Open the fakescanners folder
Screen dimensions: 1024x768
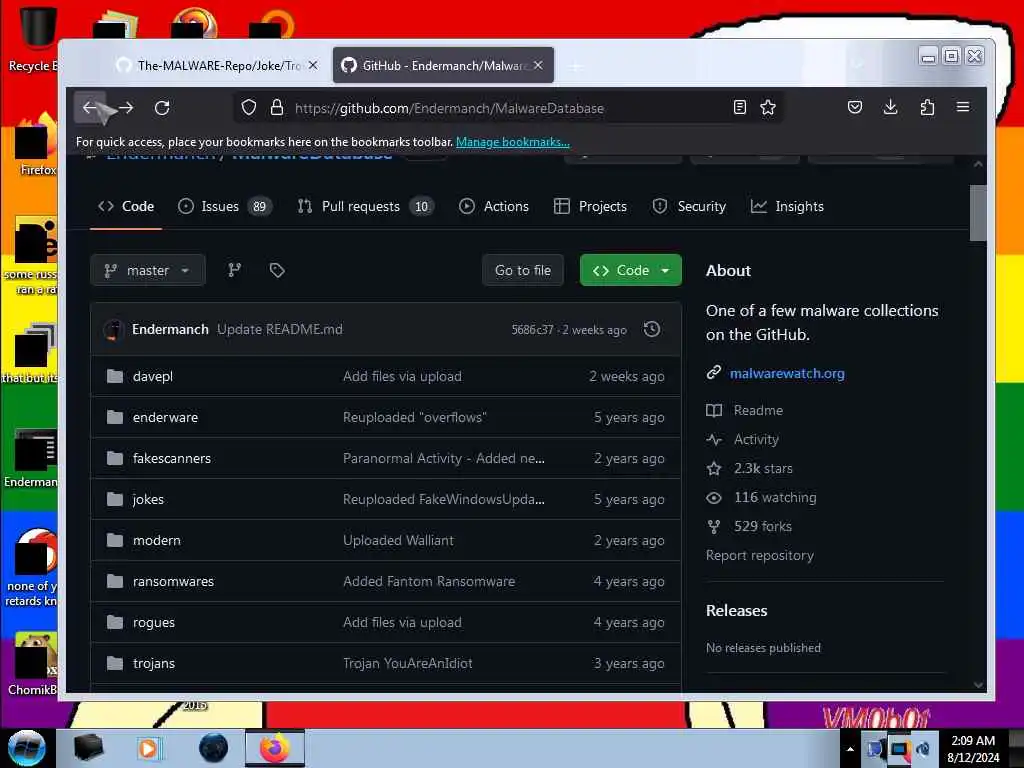(x=172, y=458)
